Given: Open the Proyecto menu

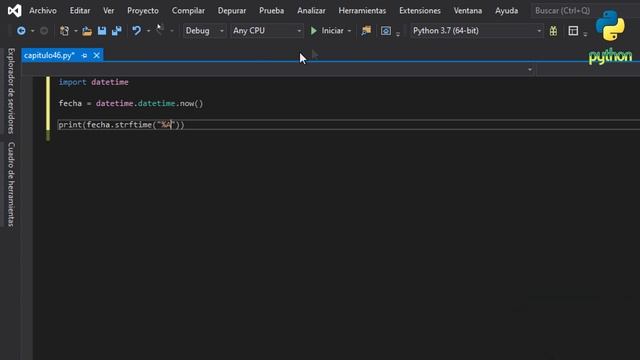Looking at the screenshot, I should [143, 11].
